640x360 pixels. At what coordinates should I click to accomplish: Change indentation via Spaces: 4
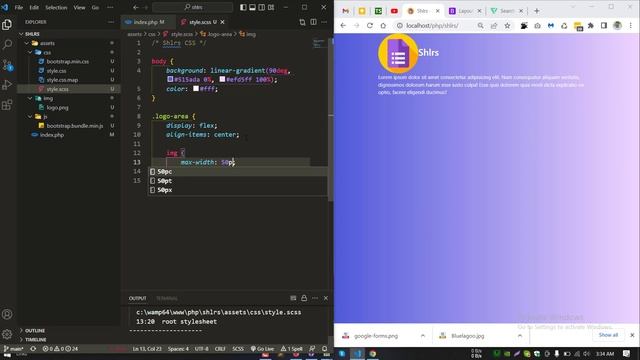178,349
